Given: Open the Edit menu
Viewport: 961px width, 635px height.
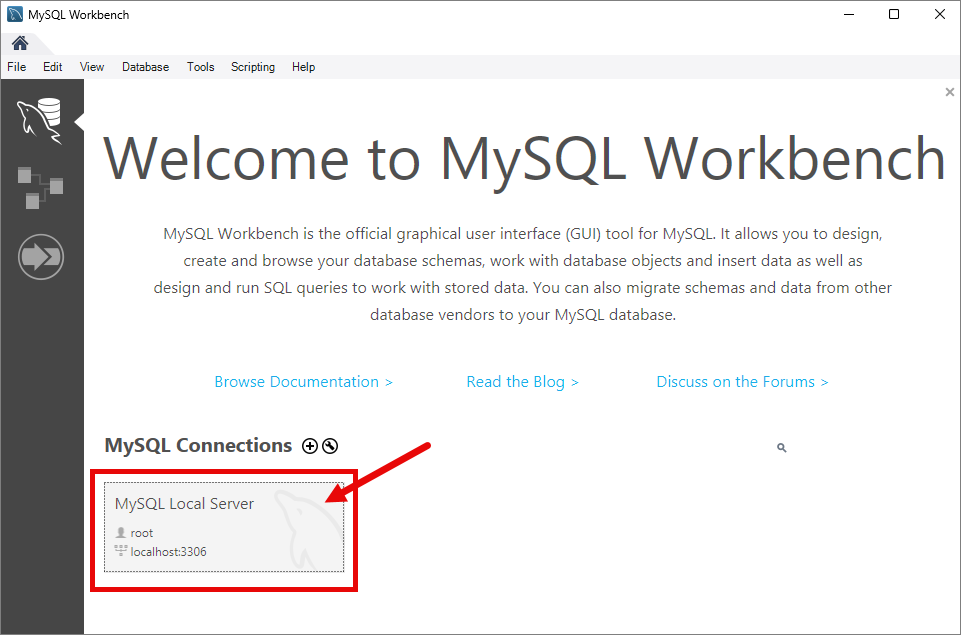Looking at the screenshot, I should 52,67.
